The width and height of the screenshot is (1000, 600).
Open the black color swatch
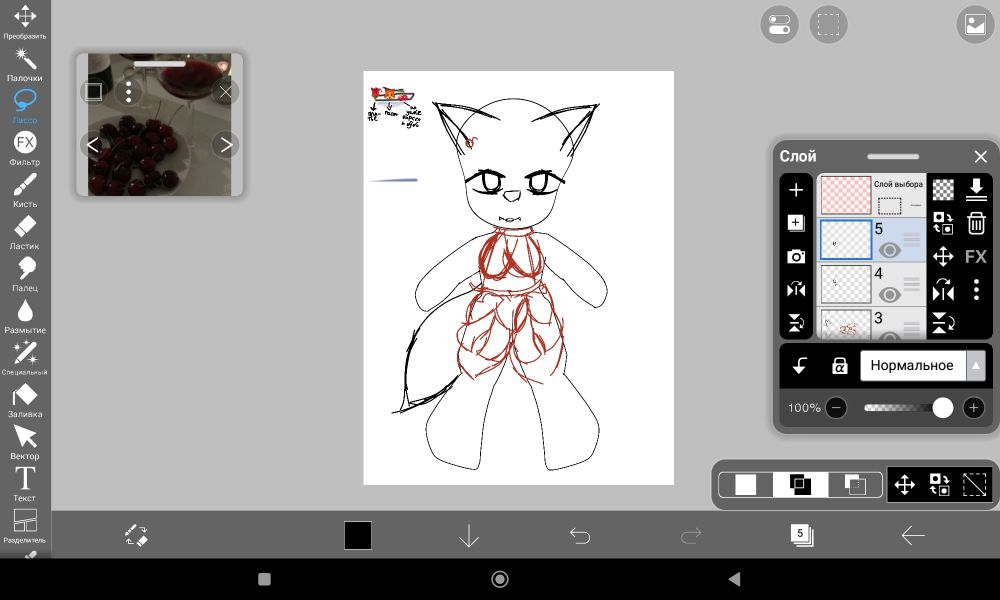358,535
